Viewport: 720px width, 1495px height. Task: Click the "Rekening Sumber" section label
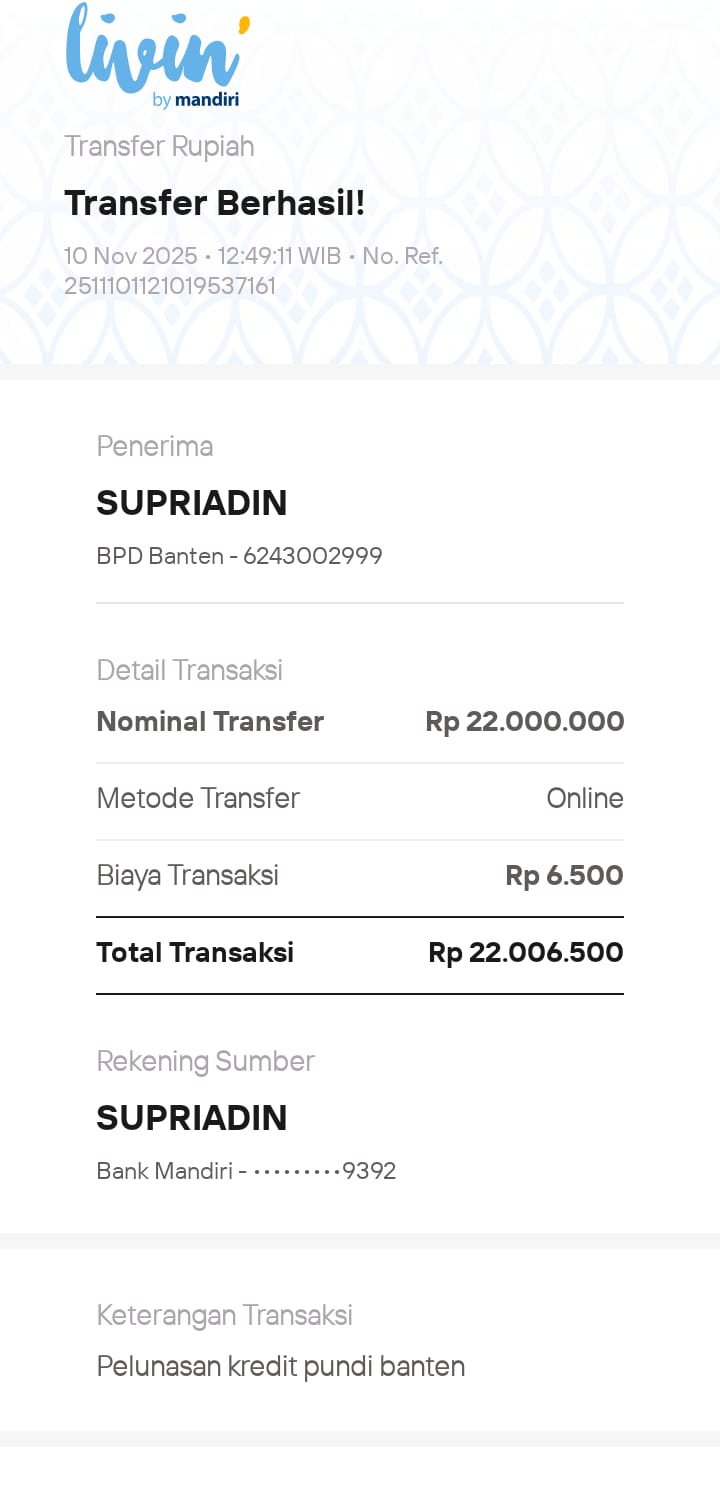pos(205,1061)
